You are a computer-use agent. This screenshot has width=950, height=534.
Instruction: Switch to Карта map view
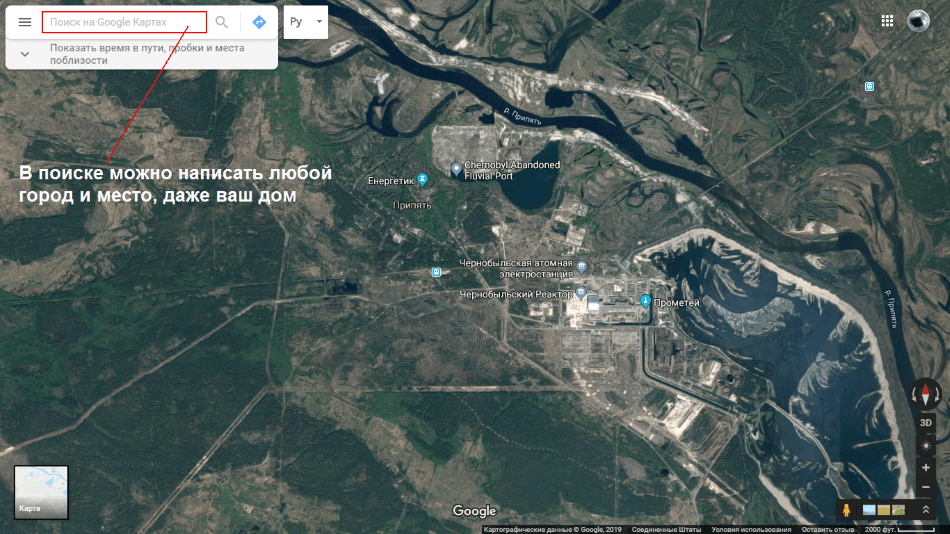coord(41,492)
